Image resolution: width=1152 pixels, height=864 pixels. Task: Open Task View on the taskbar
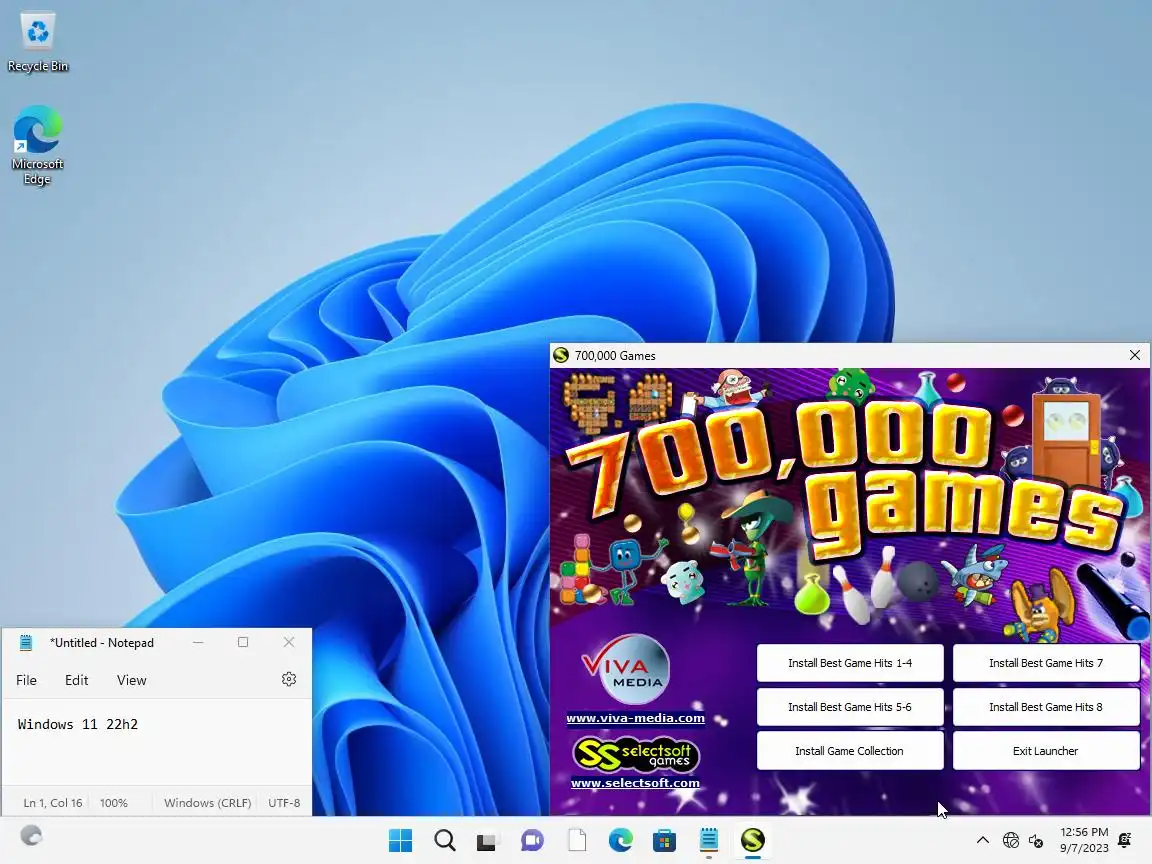pyautogui.click(x=486, y=841)
